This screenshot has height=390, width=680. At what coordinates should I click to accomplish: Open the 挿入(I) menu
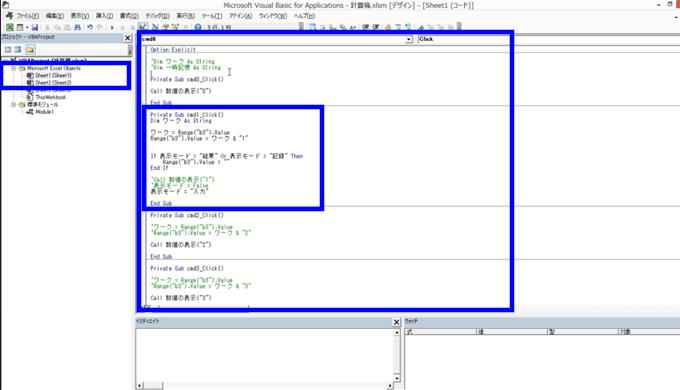pos(104,16)
